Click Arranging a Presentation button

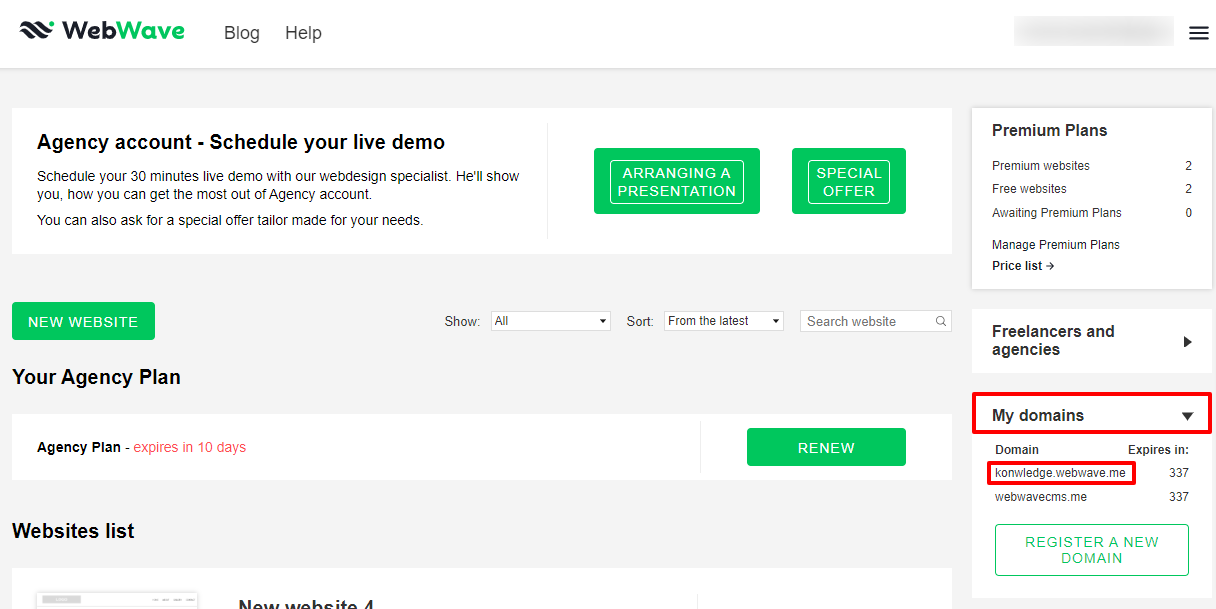[x=676, y=181]
